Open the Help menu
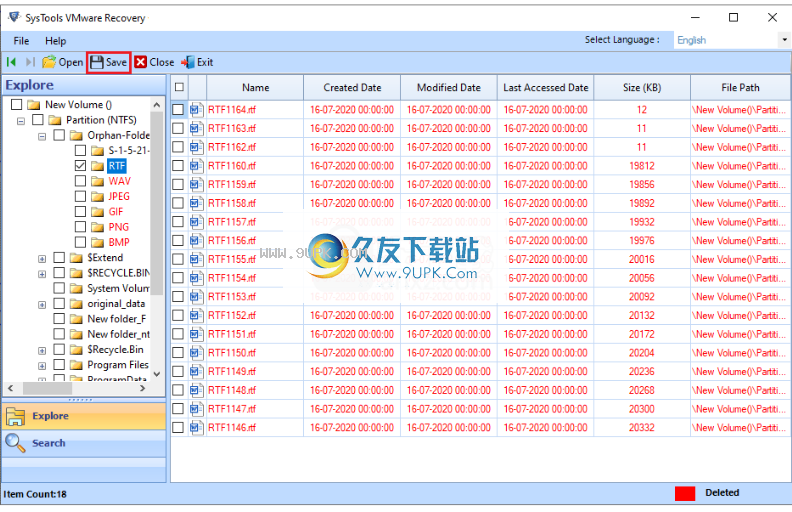Screen dimensions: 792x512 [56, 41]
